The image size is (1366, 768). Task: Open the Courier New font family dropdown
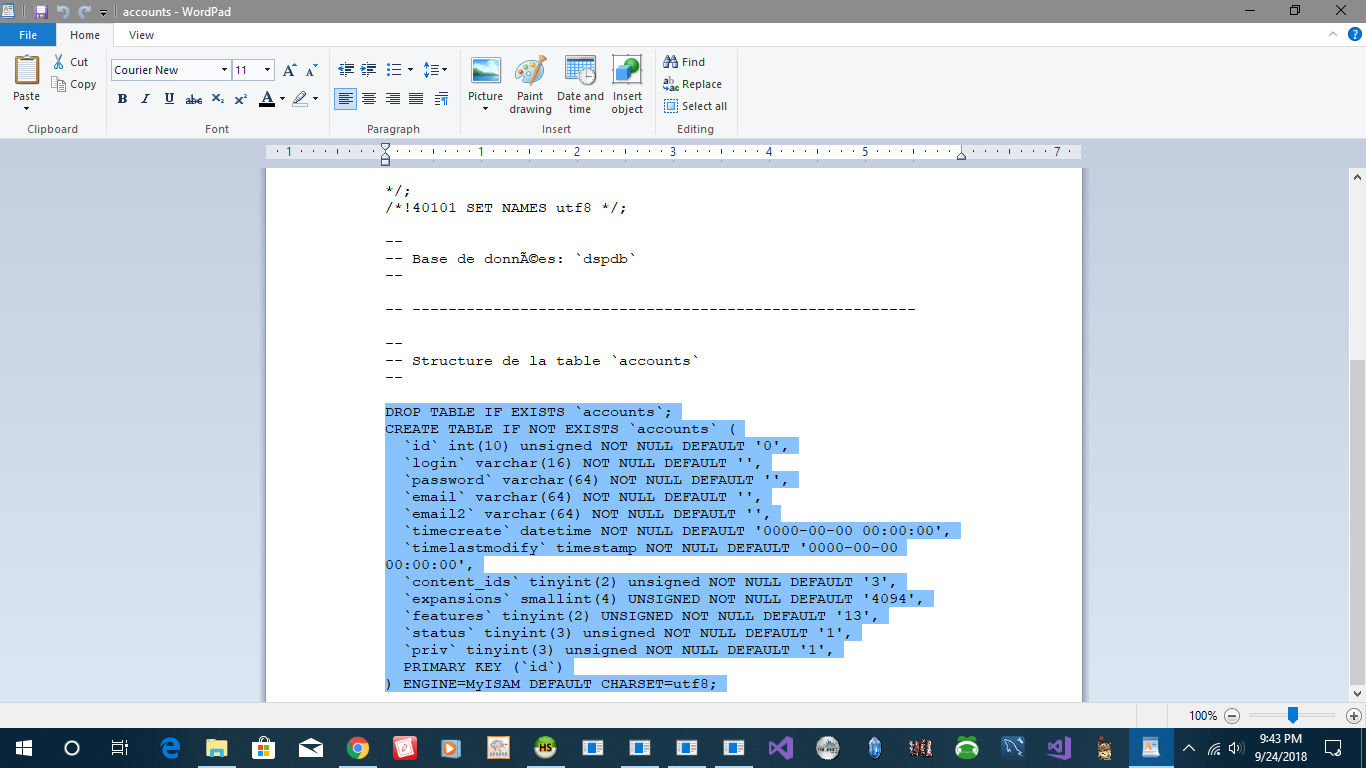[224, 70]
